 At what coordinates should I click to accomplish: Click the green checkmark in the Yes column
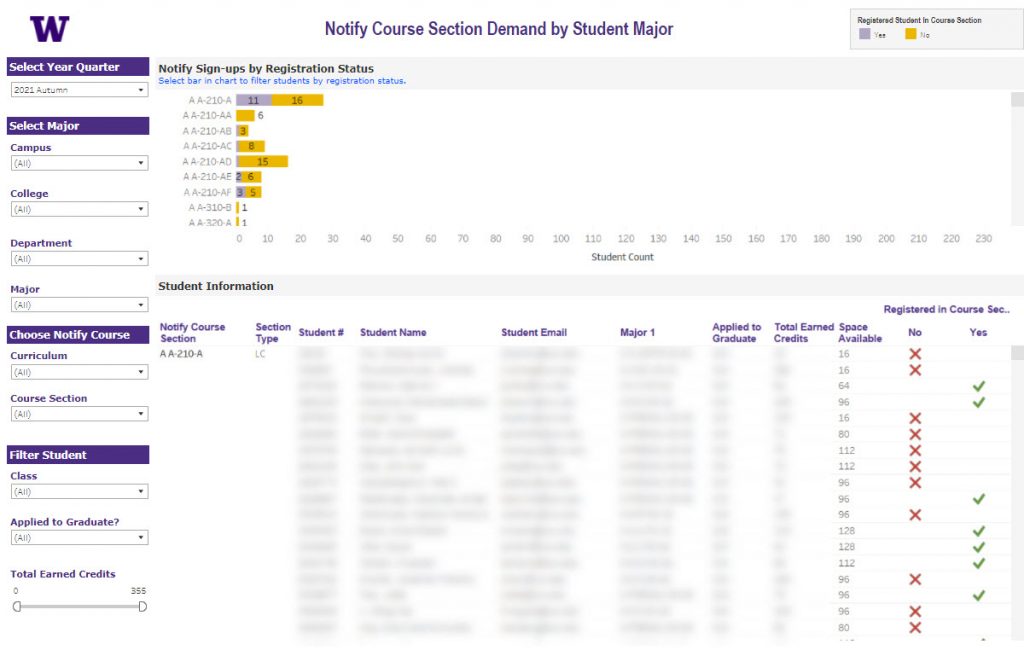point(979,387)
